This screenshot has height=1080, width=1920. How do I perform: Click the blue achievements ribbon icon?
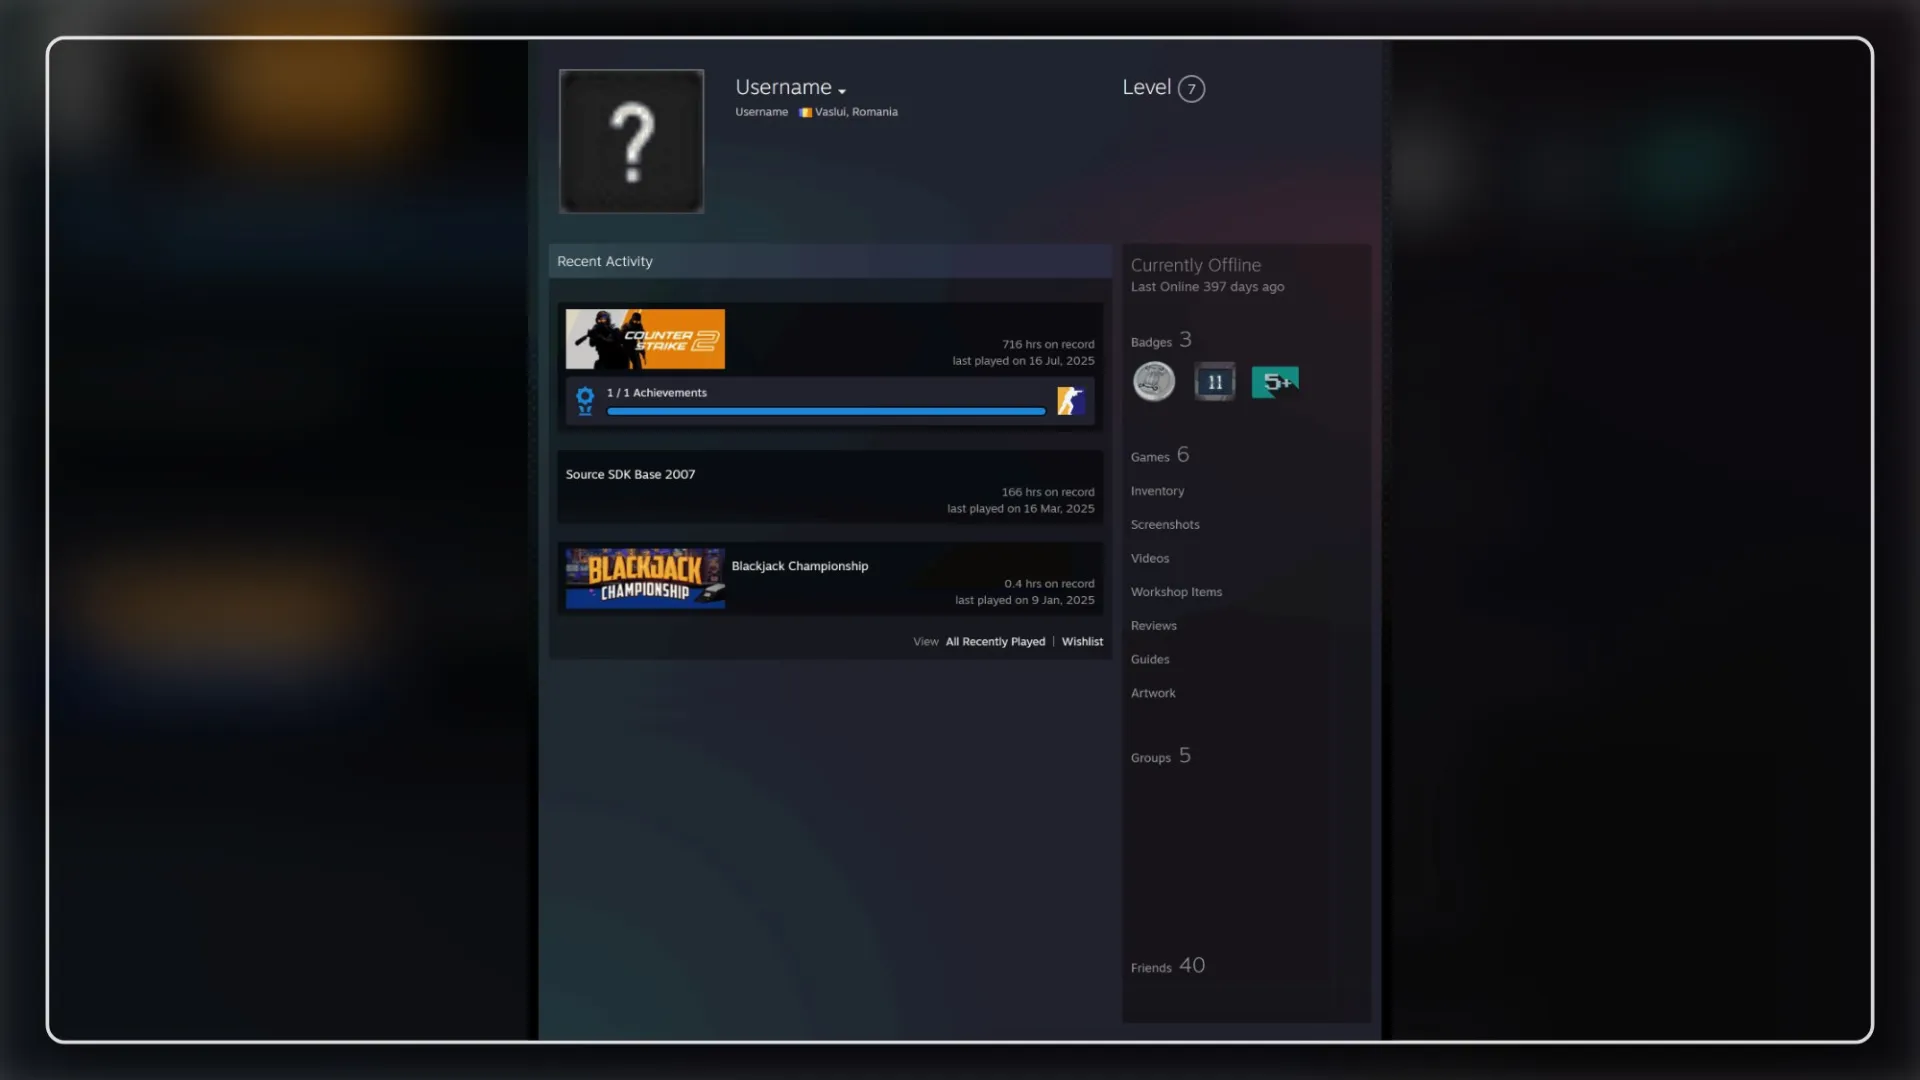[585, 401]
